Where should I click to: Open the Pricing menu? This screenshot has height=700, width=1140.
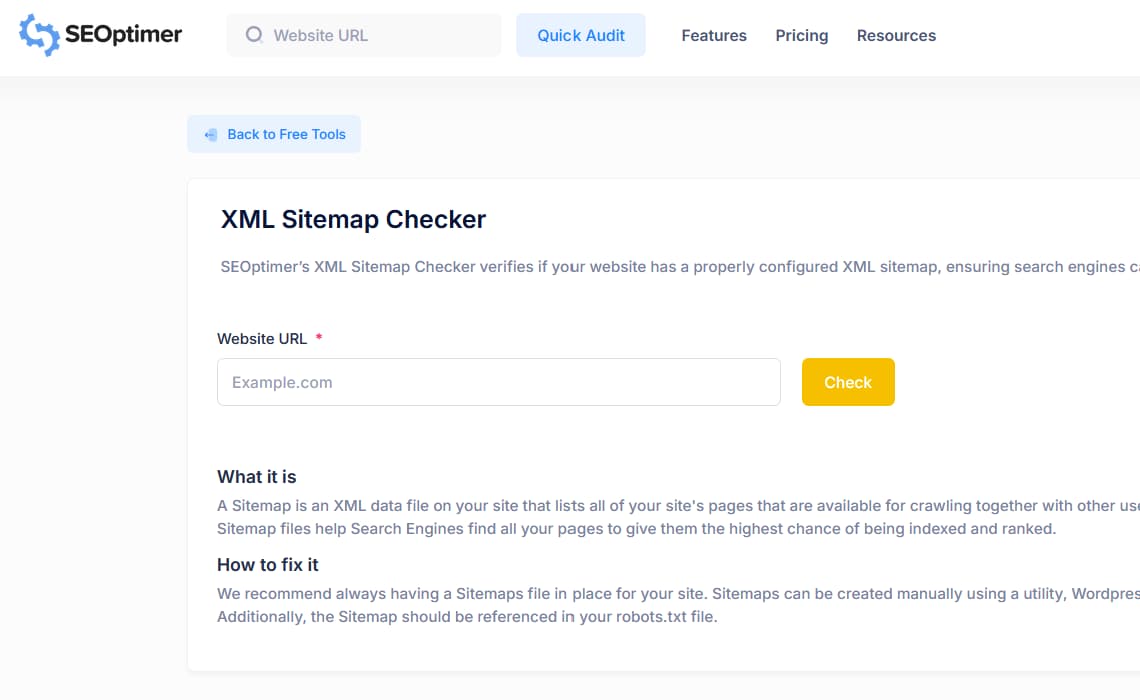tap(801, 35)
